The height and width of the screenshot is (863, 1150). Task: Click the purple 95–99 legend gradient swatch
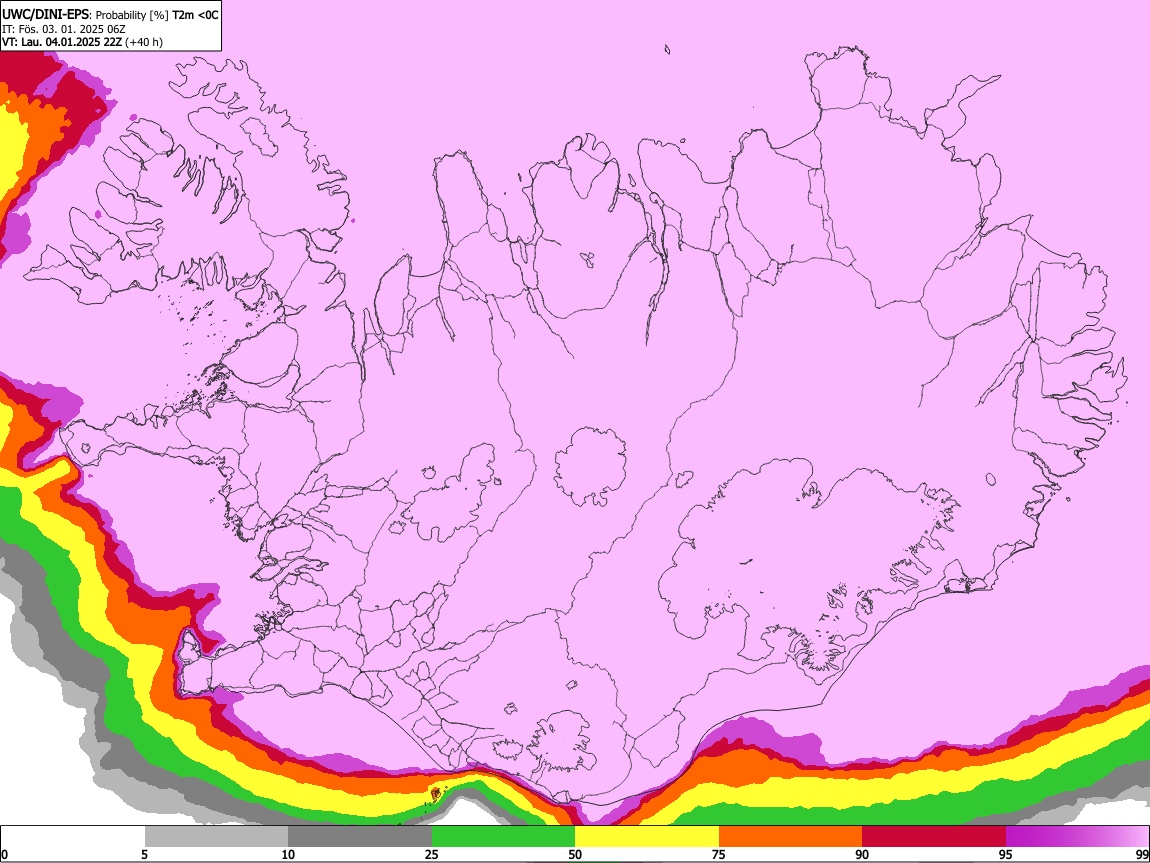point(1077,837)
